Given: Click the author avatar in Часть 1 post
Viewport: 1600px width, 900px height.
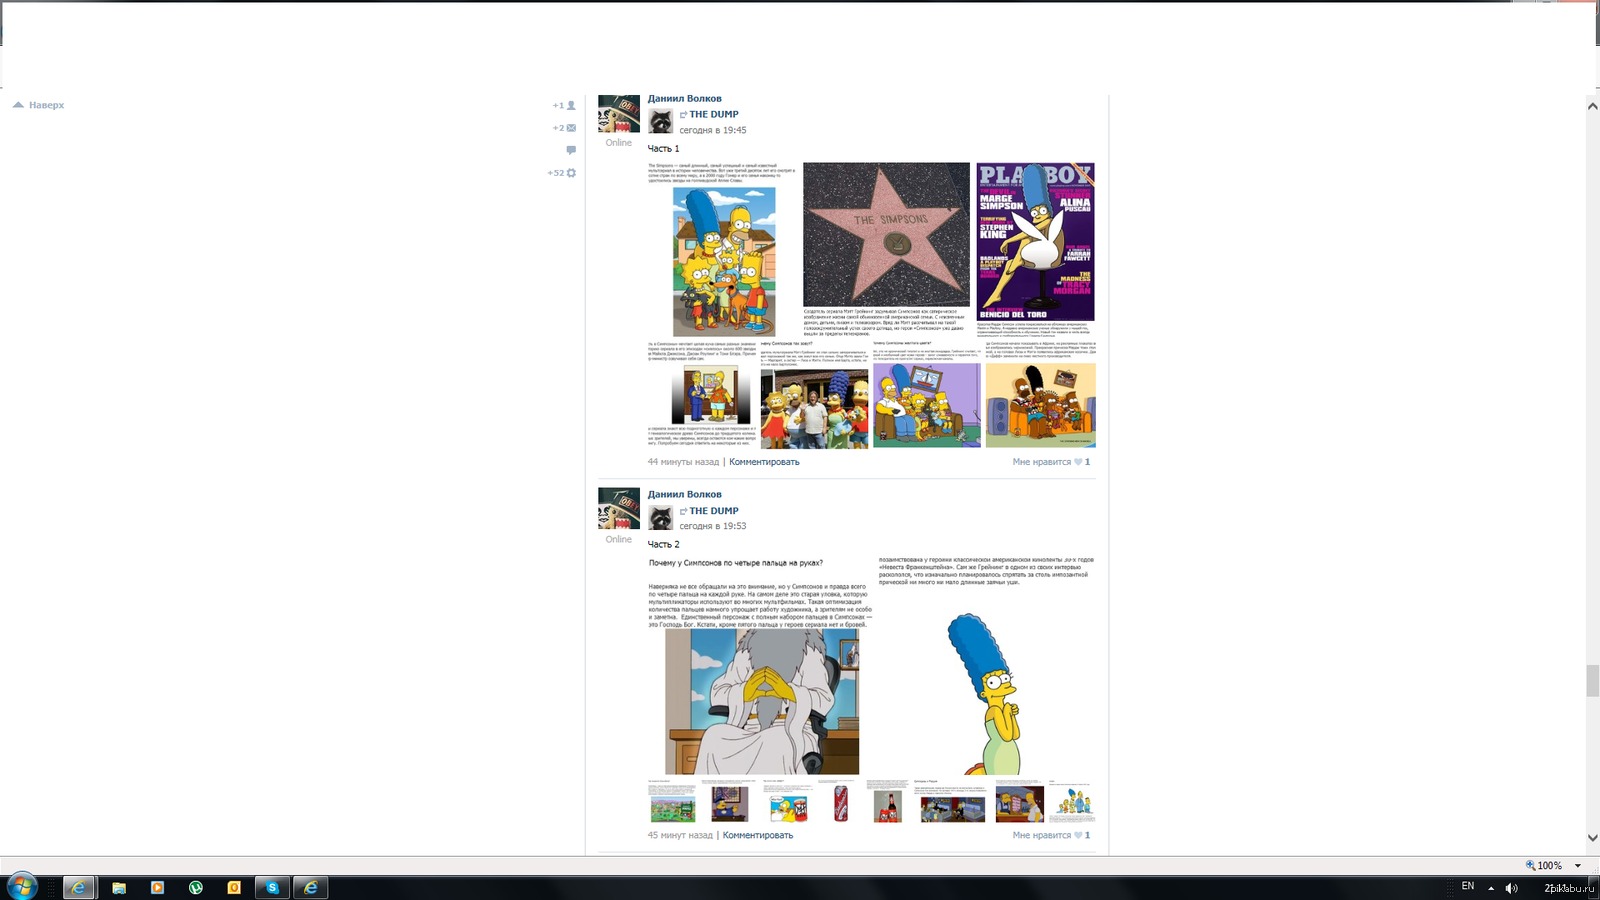Looking at the screenshot, I should pyautogui.click(x=618, y=114).
